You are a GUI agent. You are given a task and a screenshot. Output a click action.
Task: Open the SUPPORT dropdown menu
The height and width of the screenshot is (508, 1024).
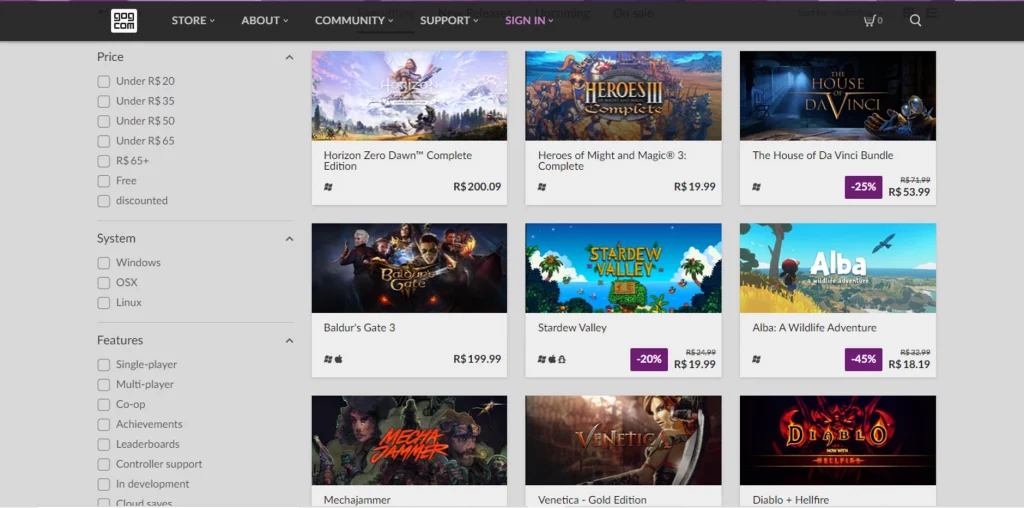pos(449,20)
